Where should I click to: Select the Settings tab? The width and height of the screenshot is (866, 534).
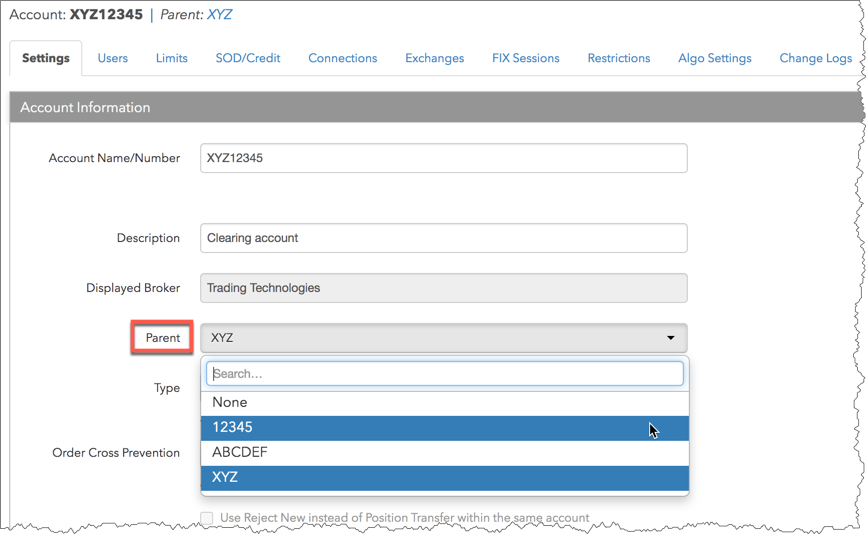pos(46,58)
